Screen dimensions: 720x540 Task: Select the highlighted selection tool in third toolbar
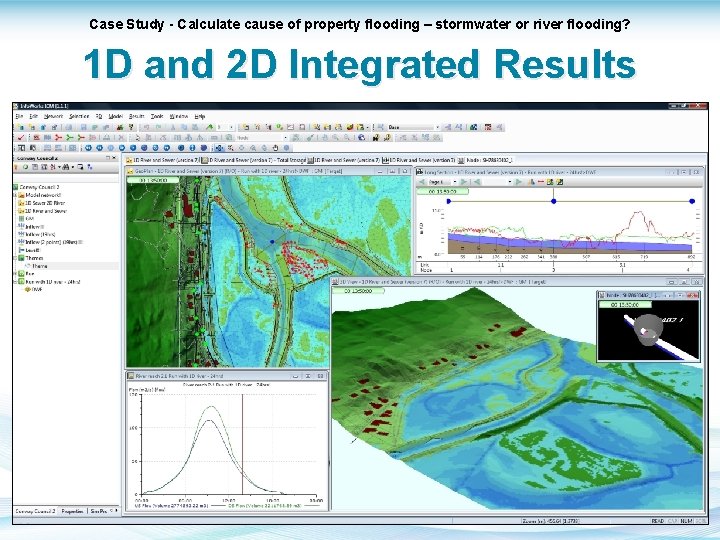(x=219, y=148)
